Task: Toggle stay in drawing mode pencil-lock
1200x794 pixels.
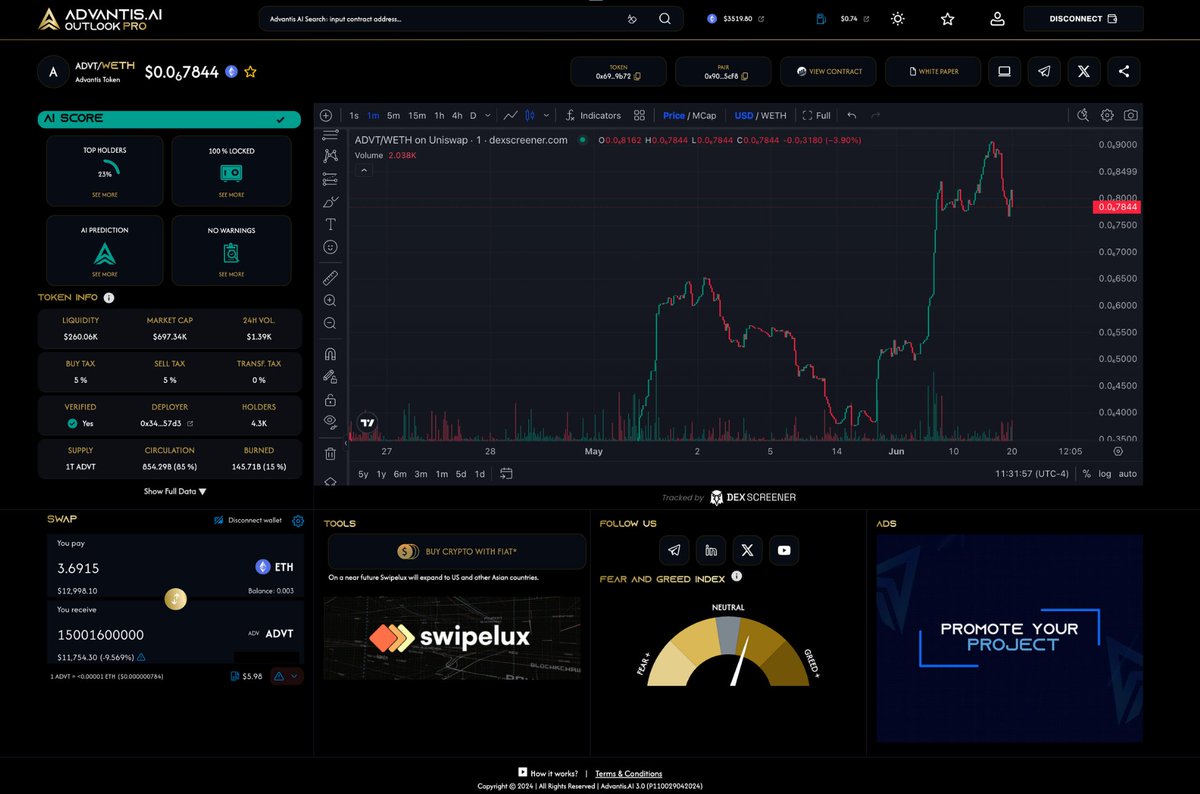Action: tap(331, 376)
